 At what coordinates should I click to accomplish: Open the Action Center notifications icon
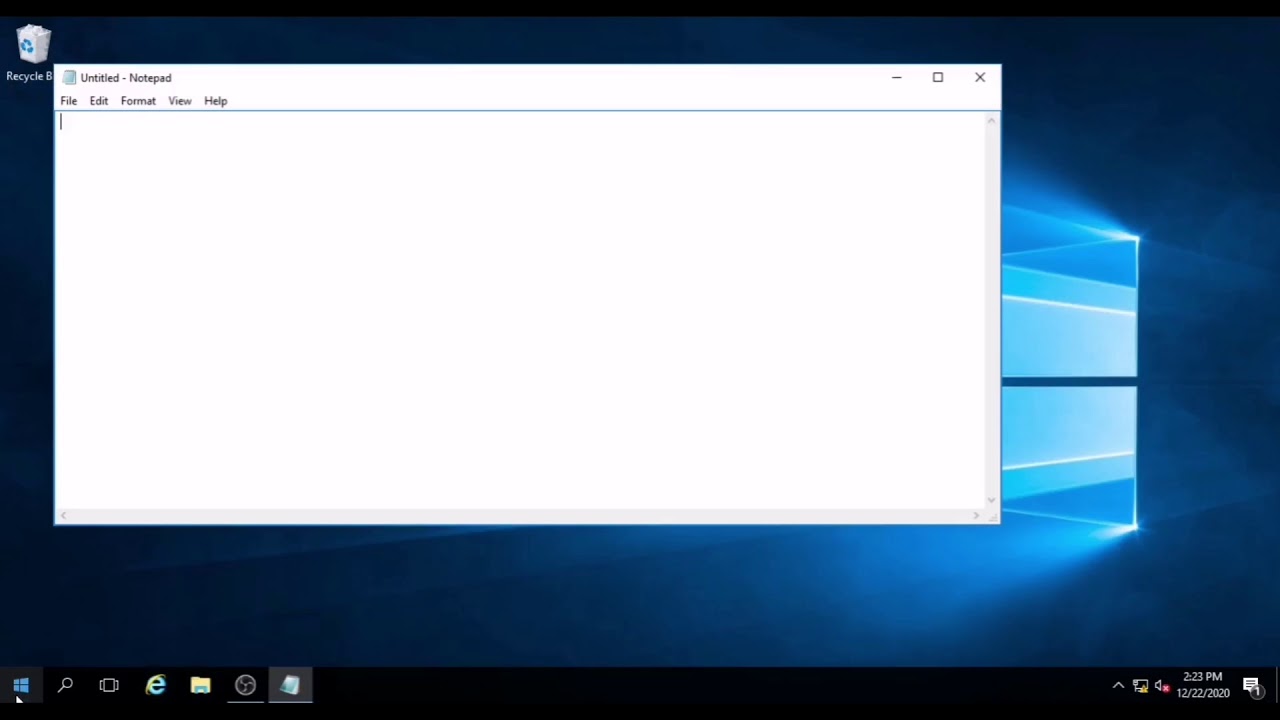tap(1252, 685)
